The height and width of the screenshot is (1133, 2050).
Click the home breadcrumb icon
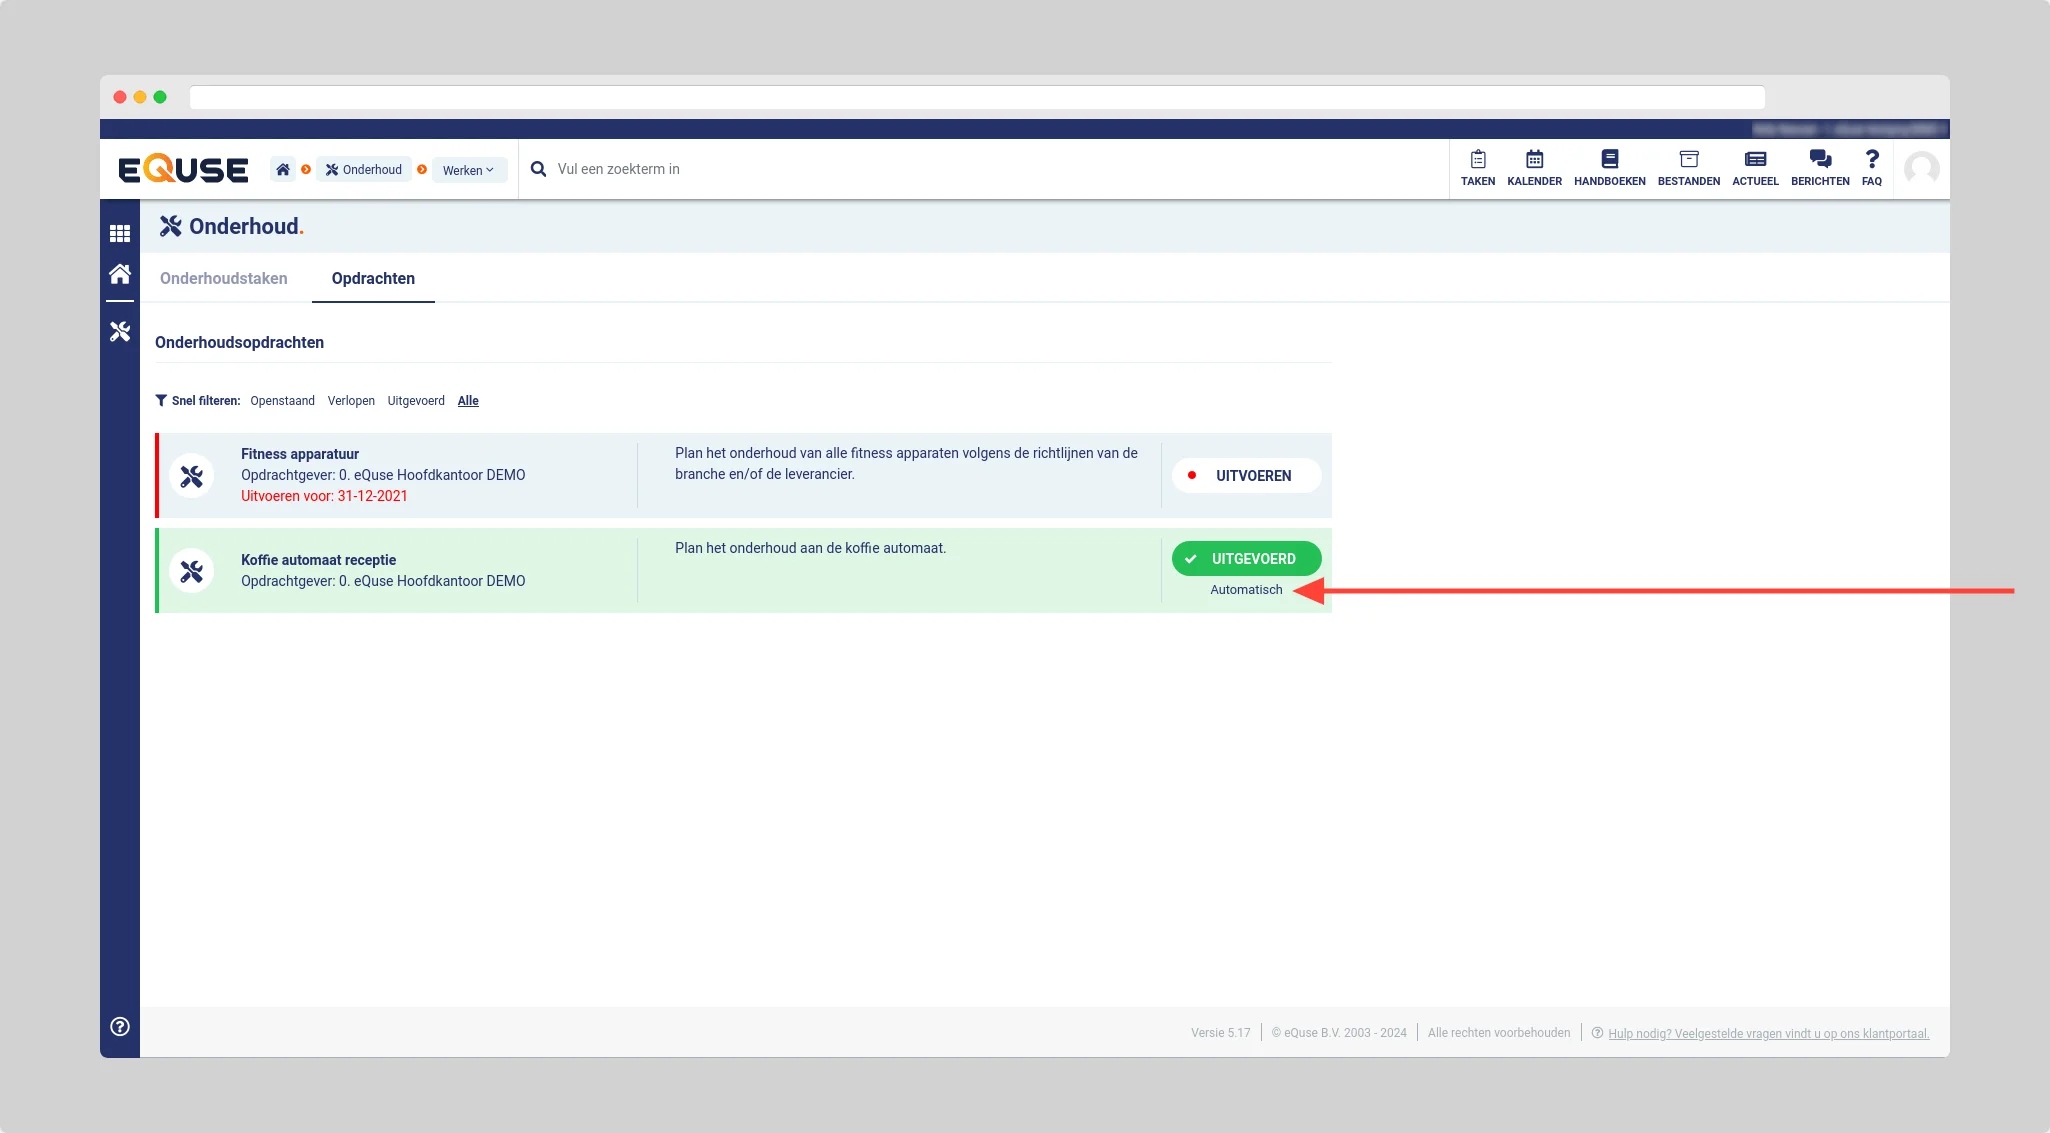(x=283, y=169)
